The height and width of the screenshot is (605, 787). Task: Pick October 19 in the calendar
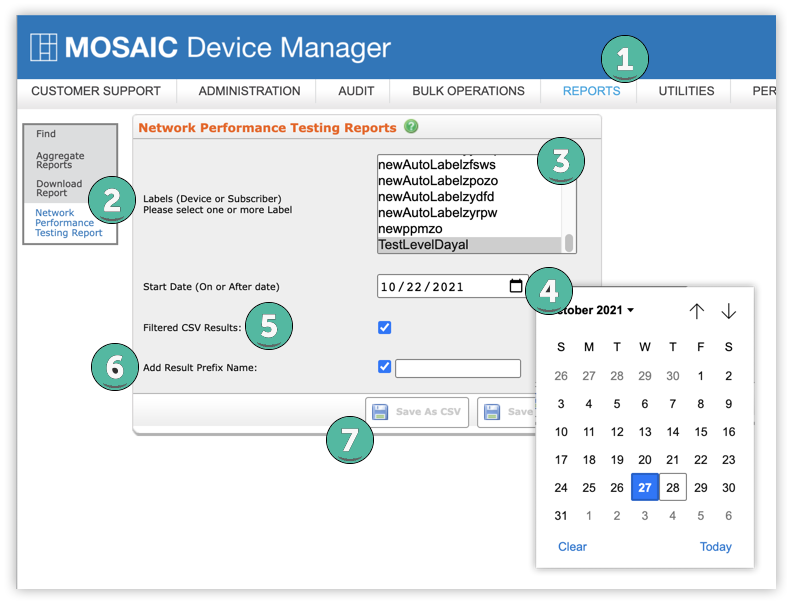click(617, 459)
